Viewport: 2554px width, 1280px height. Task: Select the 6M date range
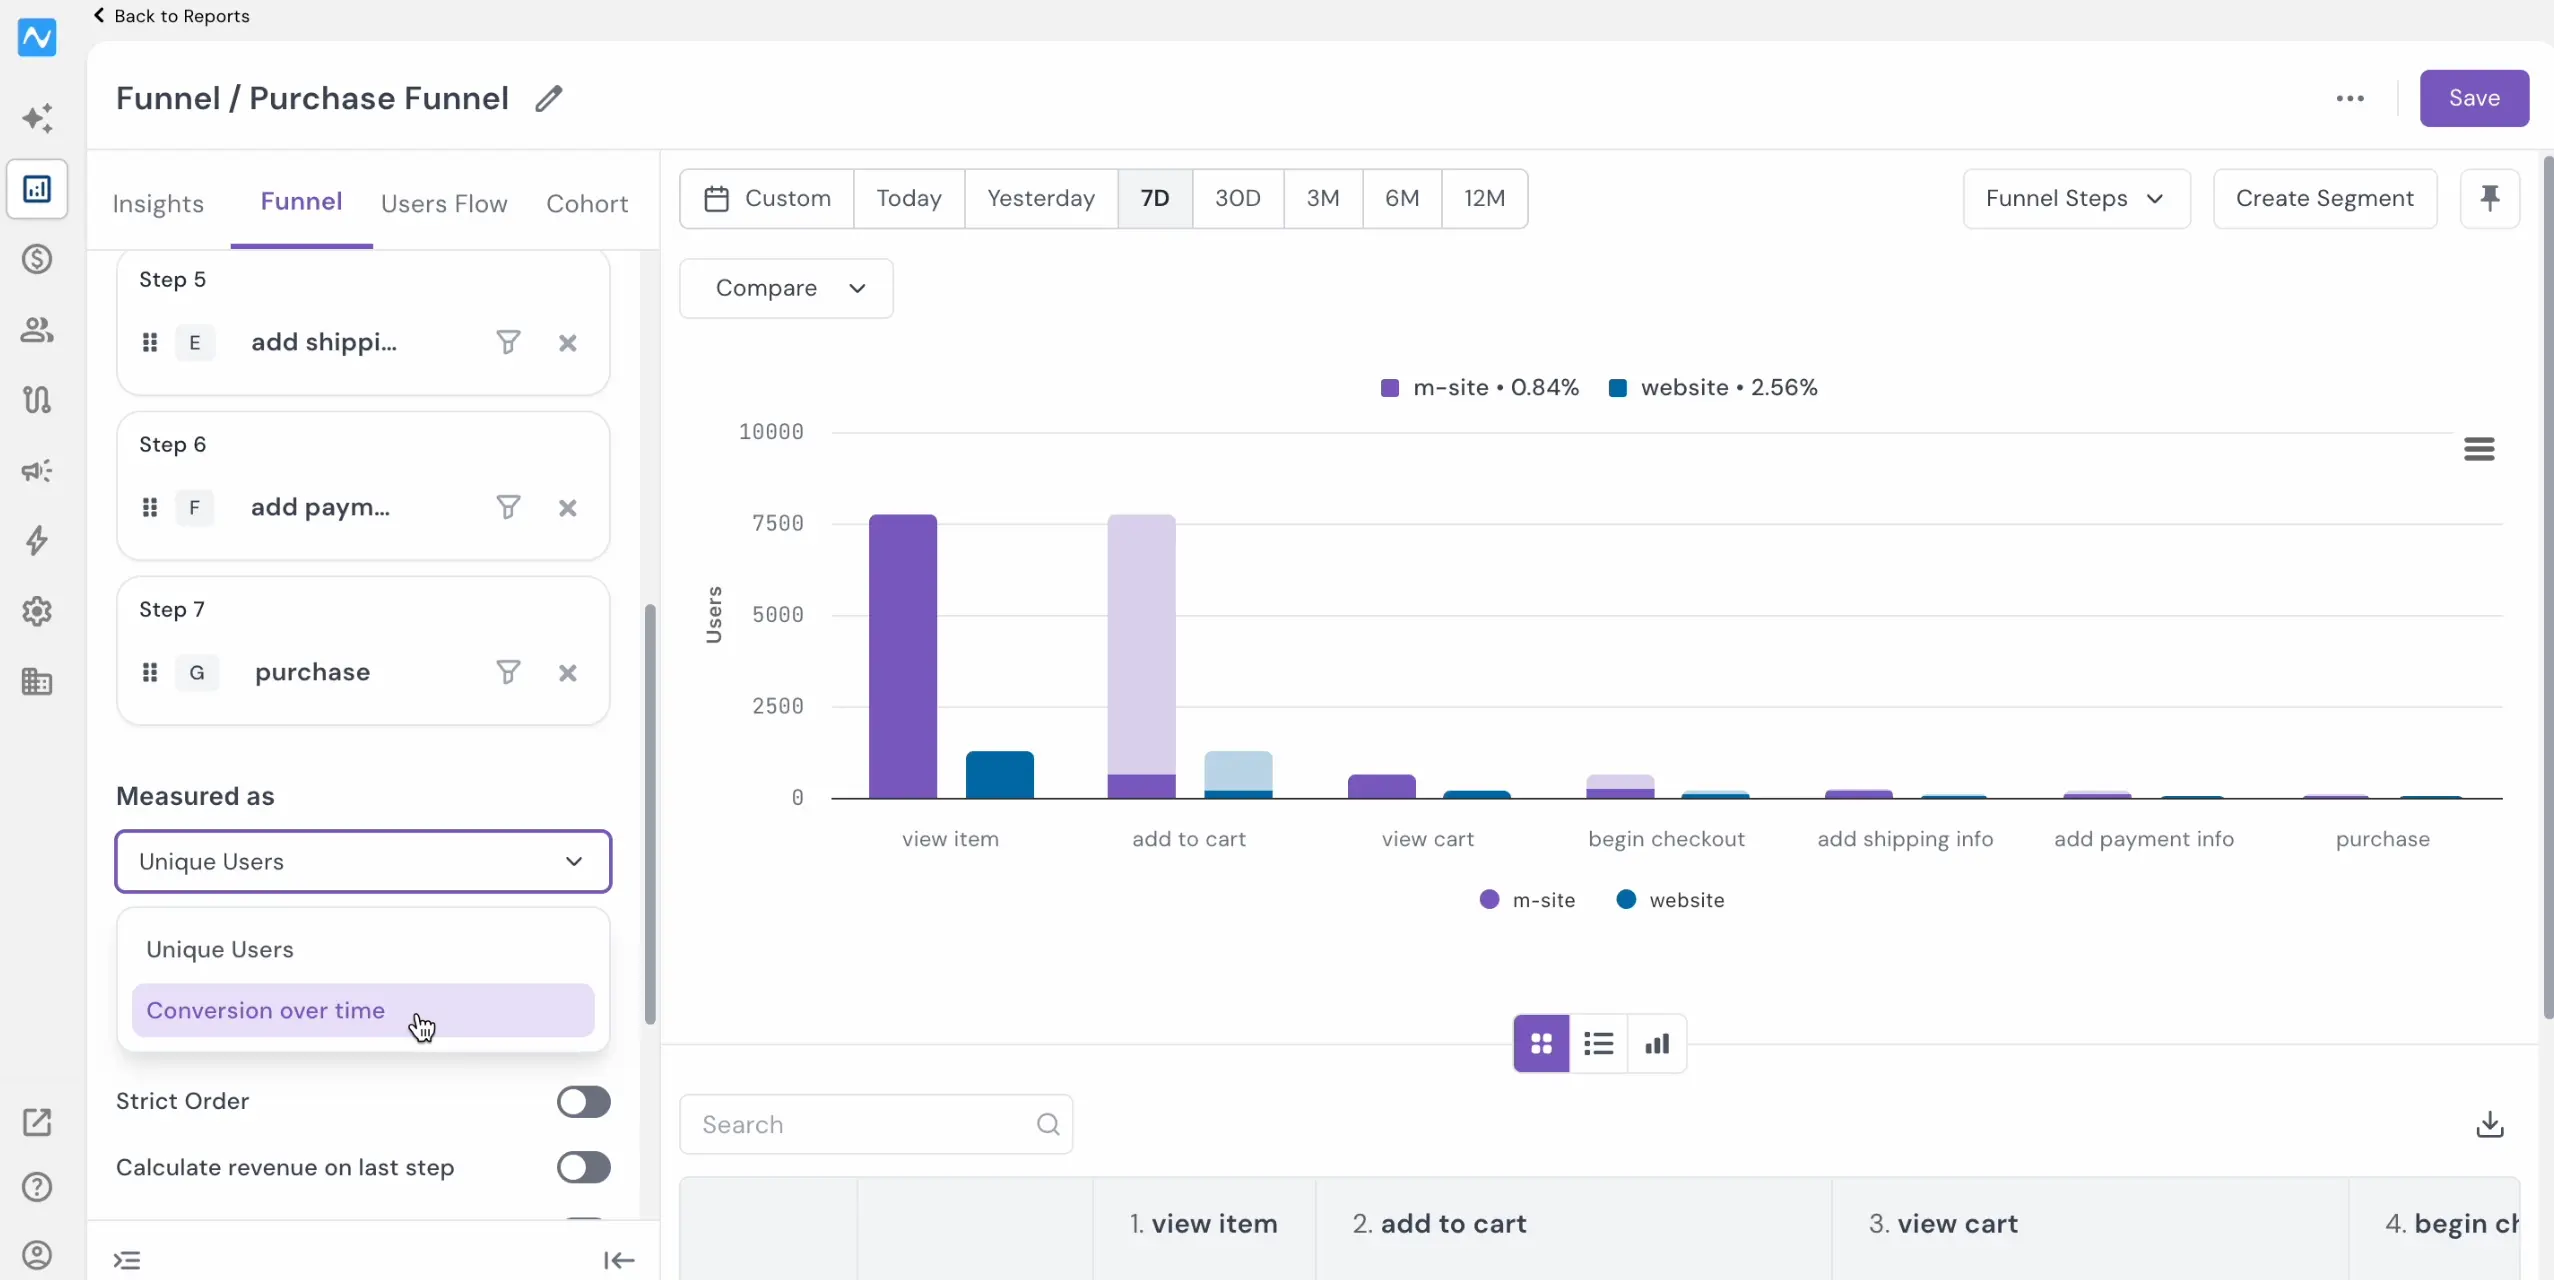[x=1402, y=198]
